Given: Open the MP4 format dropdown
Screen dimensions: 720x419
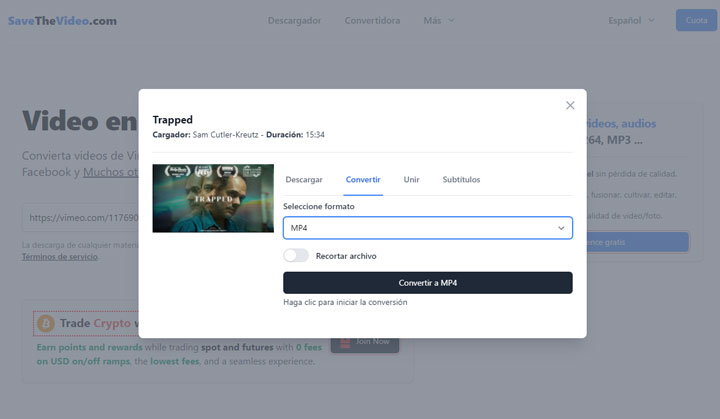Looking at the screenshot, I should pos(428,228).
